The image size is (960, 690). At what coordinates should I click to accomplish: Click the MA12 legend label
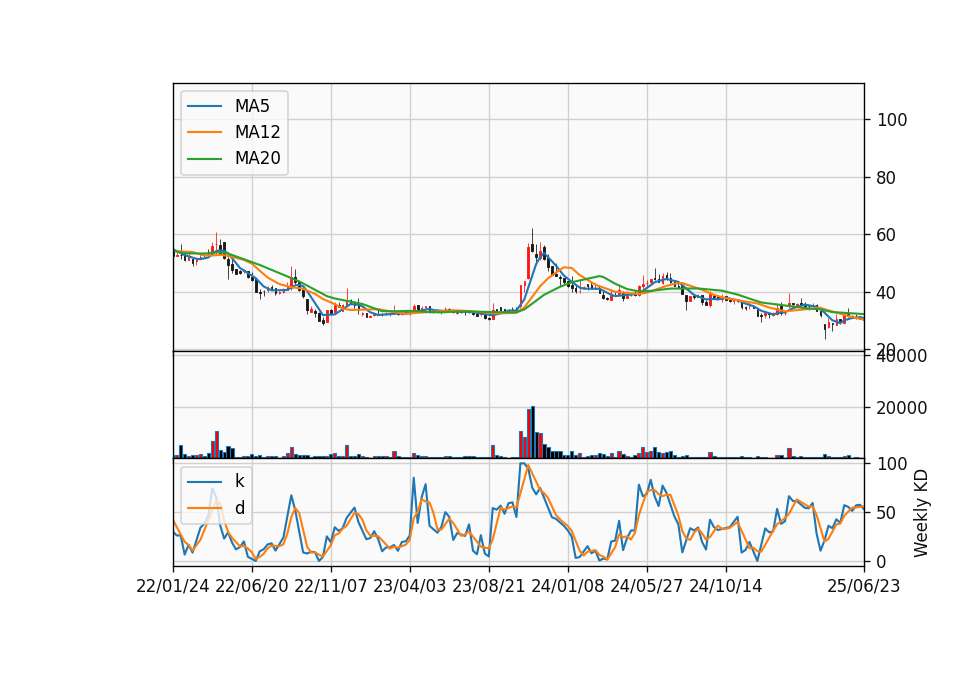click(257, 132)
